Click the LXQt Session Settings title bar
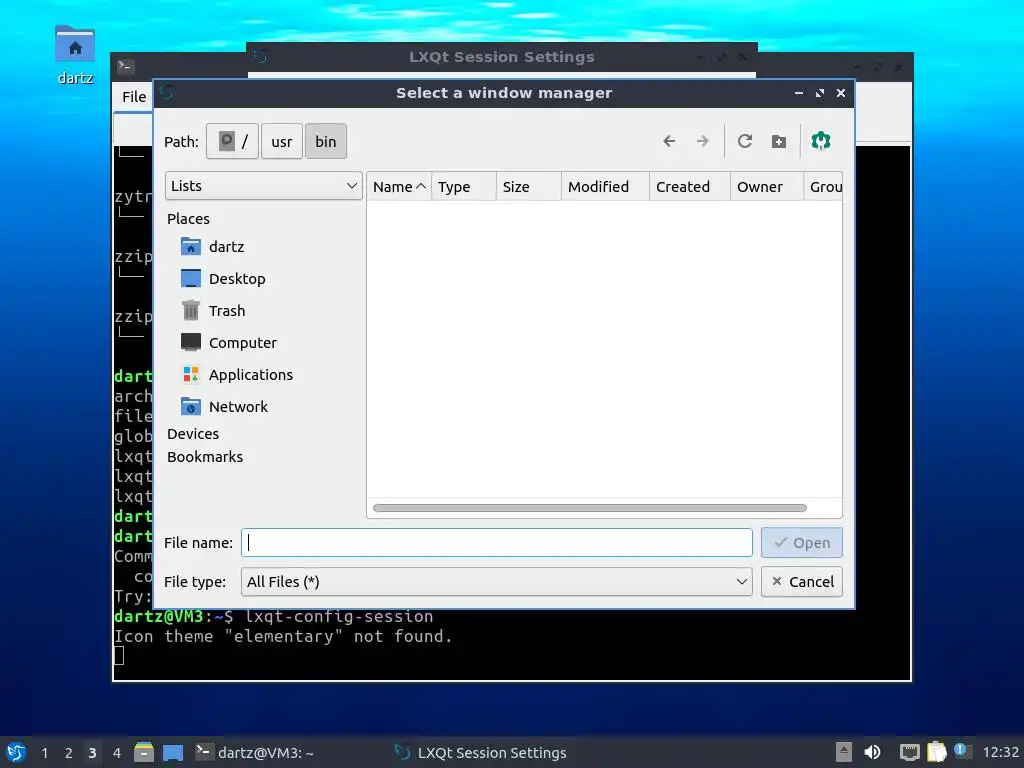The height and width of the screenshot is (768, 1024). (502, 57)
